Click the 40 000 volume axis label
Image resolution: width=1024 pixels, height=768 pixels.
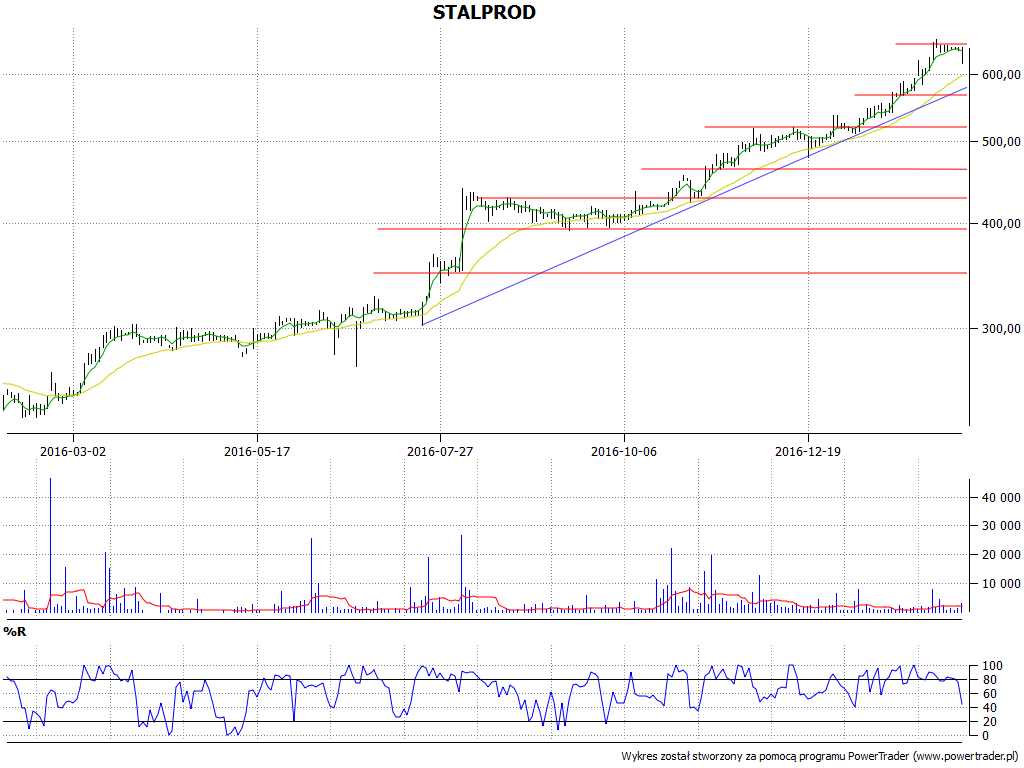click(x=1001, y=498)
